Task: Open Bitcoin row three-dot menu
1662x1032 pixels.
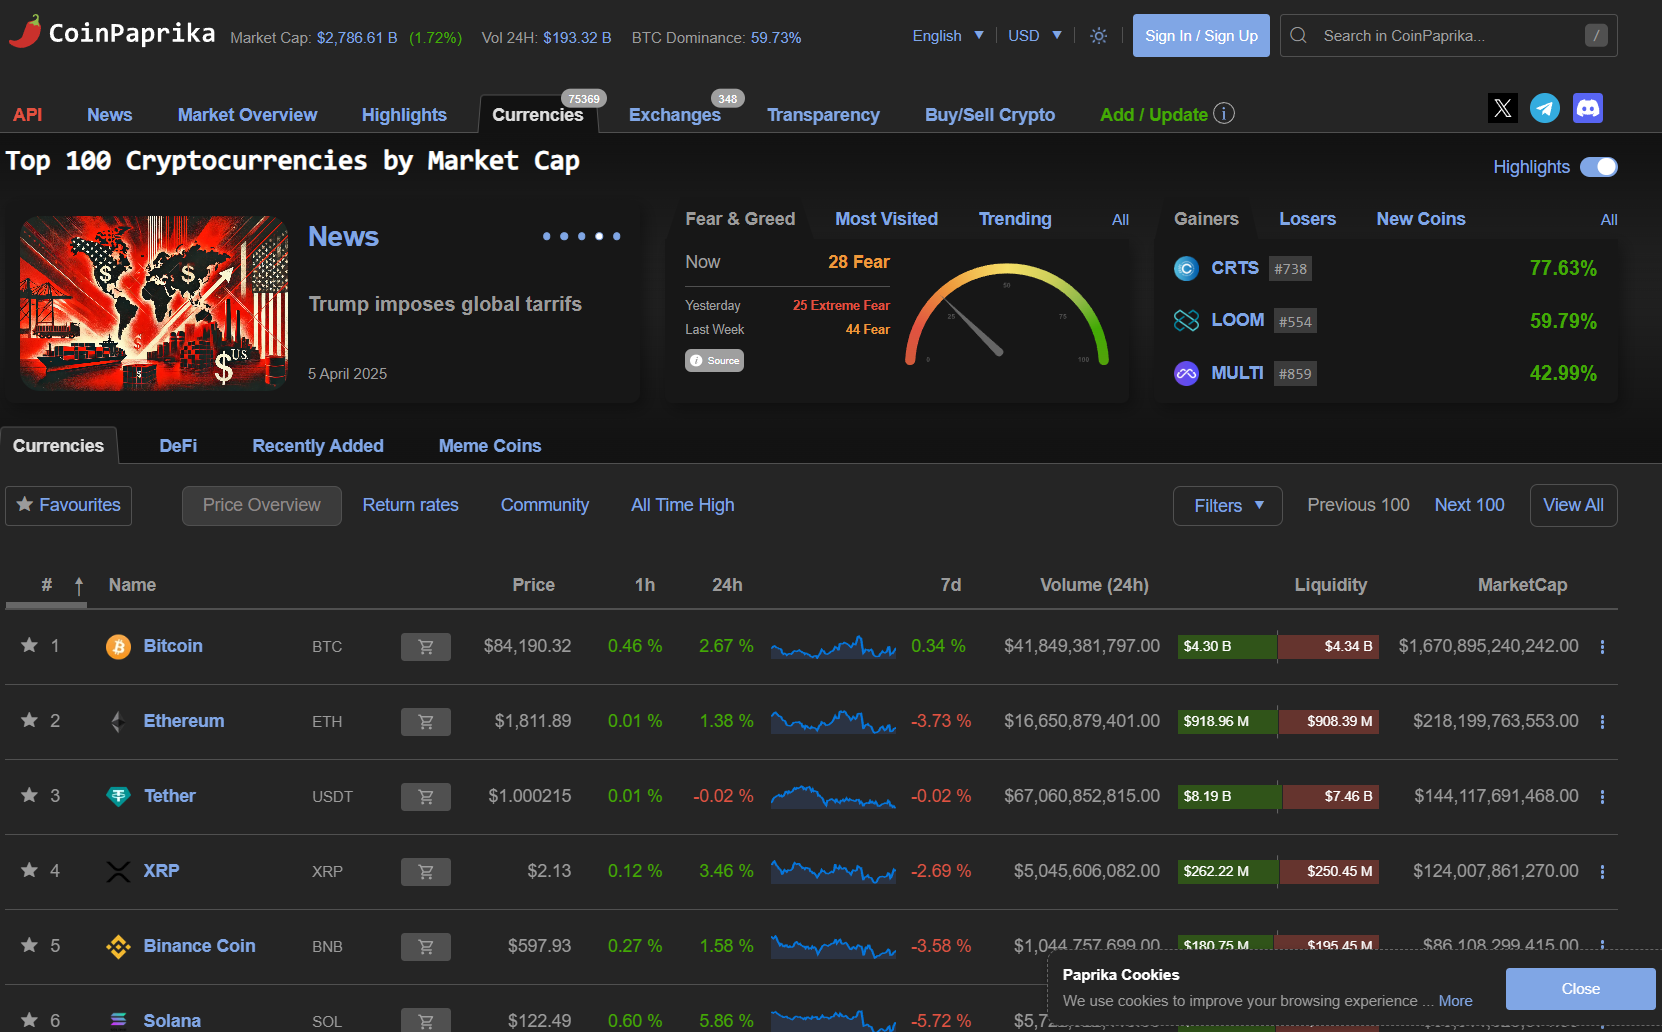Action: [x=1602, y=647]
